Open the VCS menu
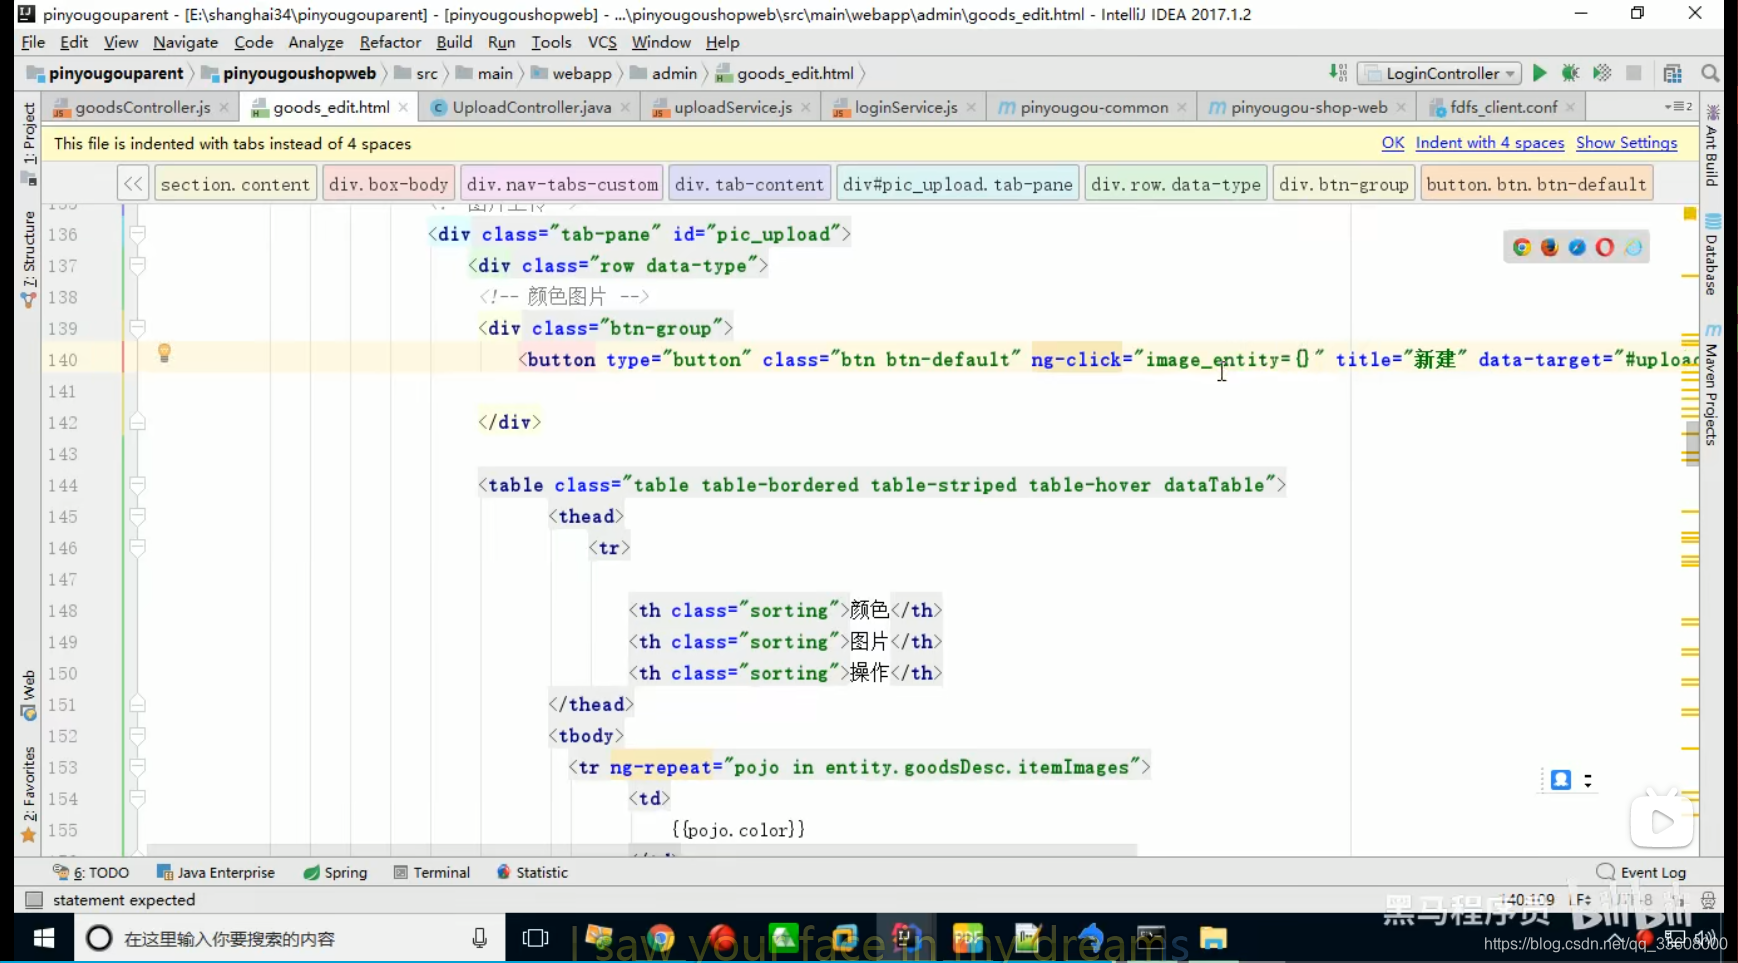 click(x=602, y=42)
